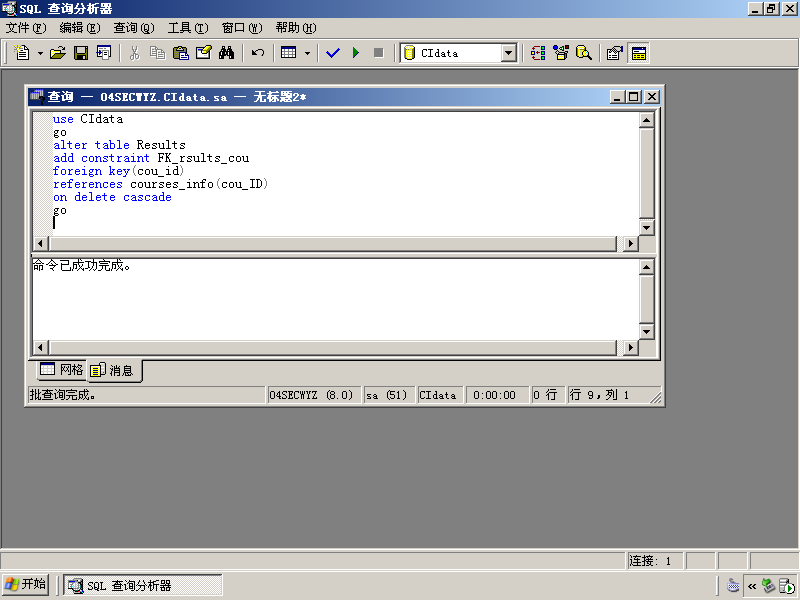Click the keyboard language bar tray icon
The width and height of the screenshot is (800, 600).
coord(733,585)
